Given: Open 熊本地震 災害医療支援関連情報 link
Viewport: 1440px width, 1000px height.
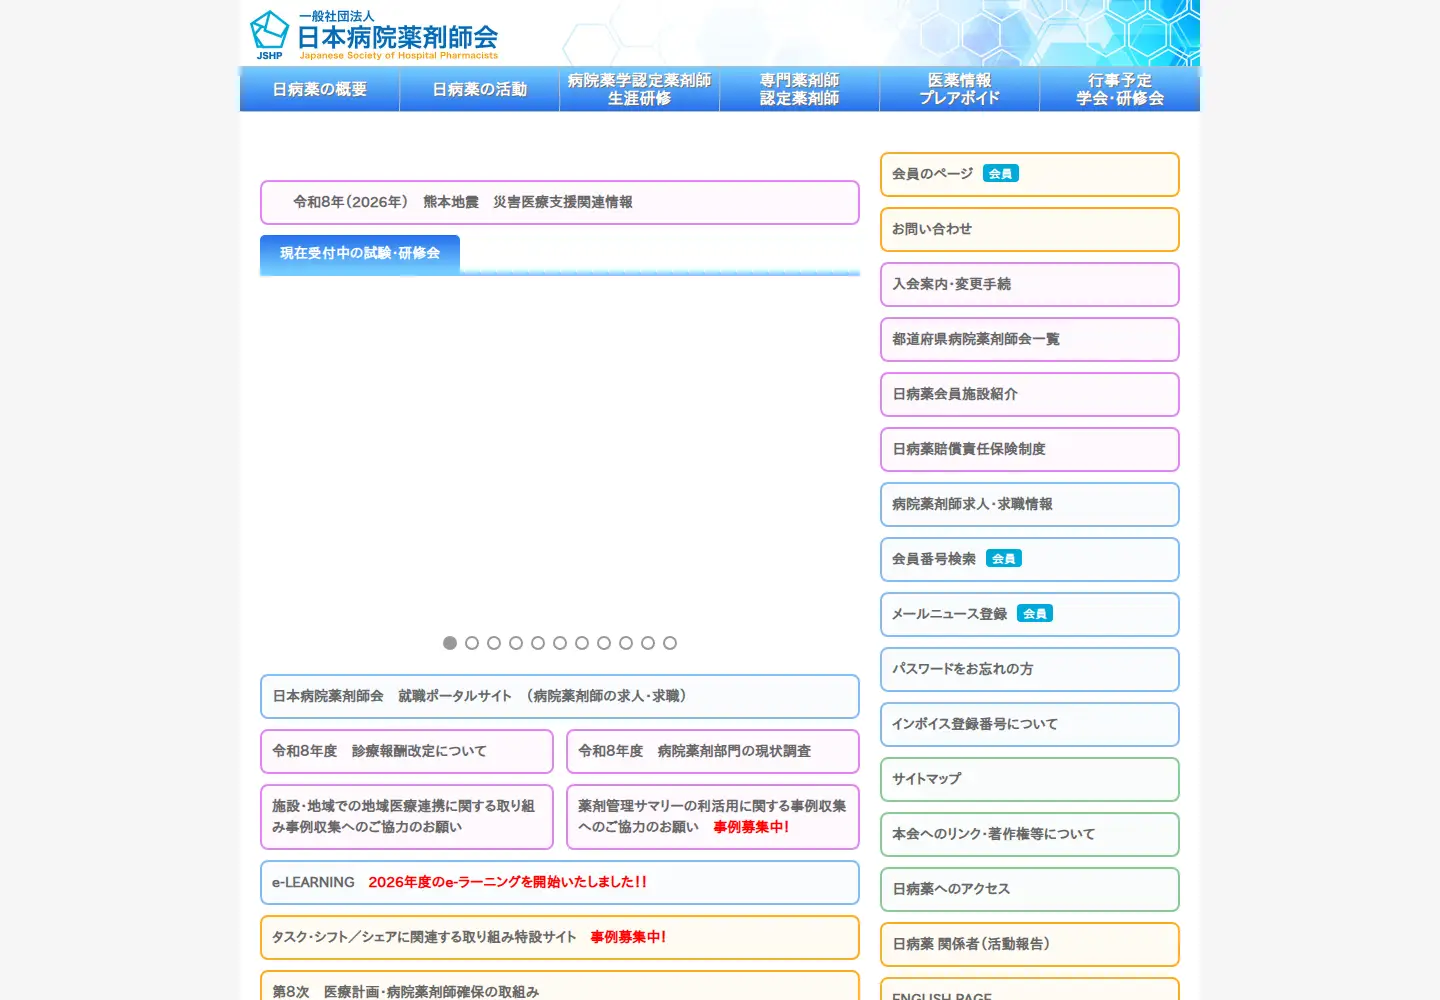Looking at the screenshot, I should [560, 202].
